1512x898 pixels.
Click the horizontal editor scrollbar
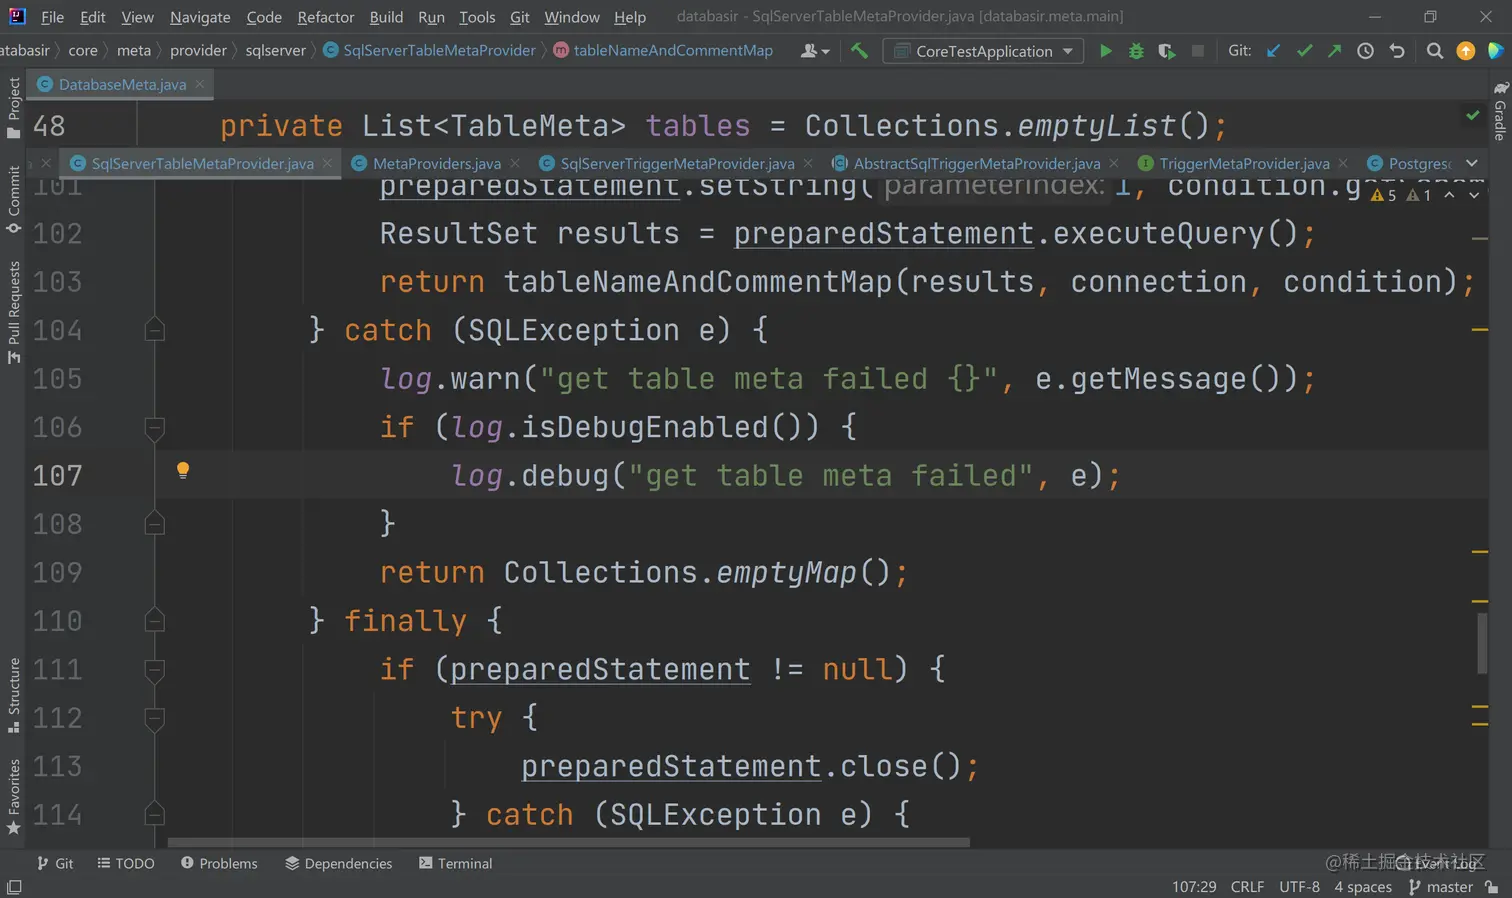tap(569, 842)
